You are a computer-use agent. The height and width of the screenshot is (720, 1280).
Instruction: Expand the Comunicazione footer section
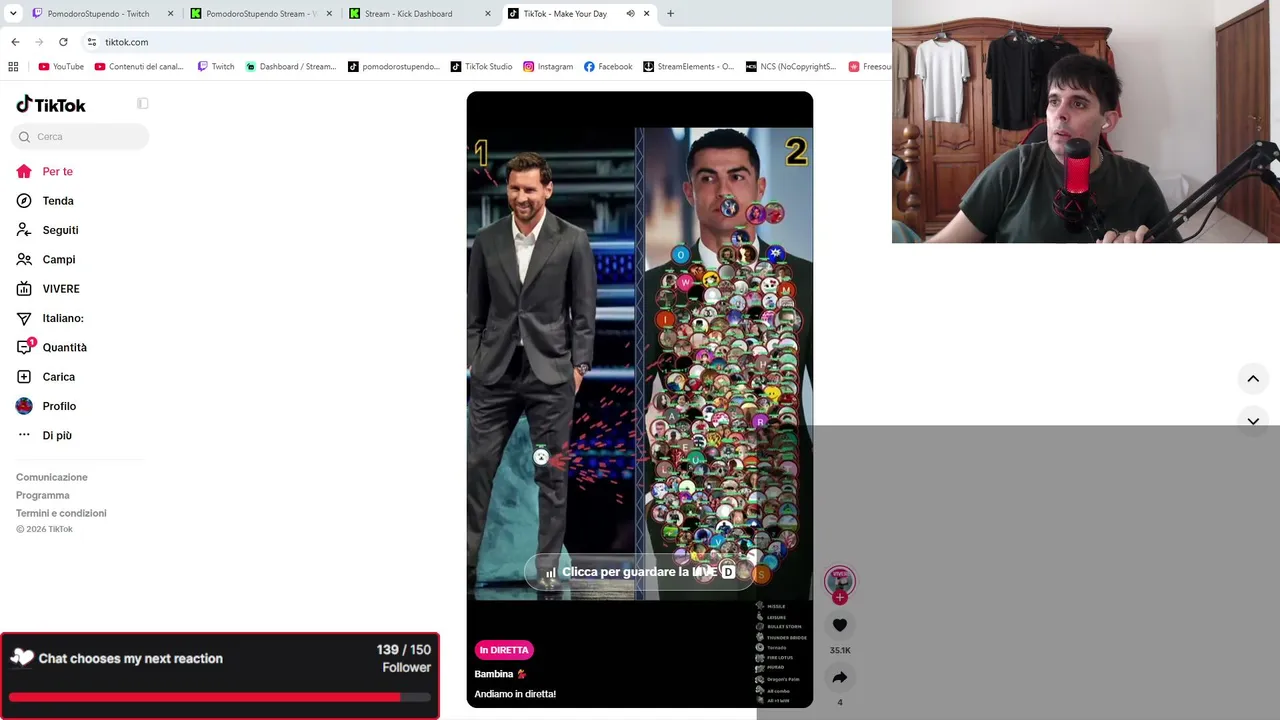click(x=52, y=477)
